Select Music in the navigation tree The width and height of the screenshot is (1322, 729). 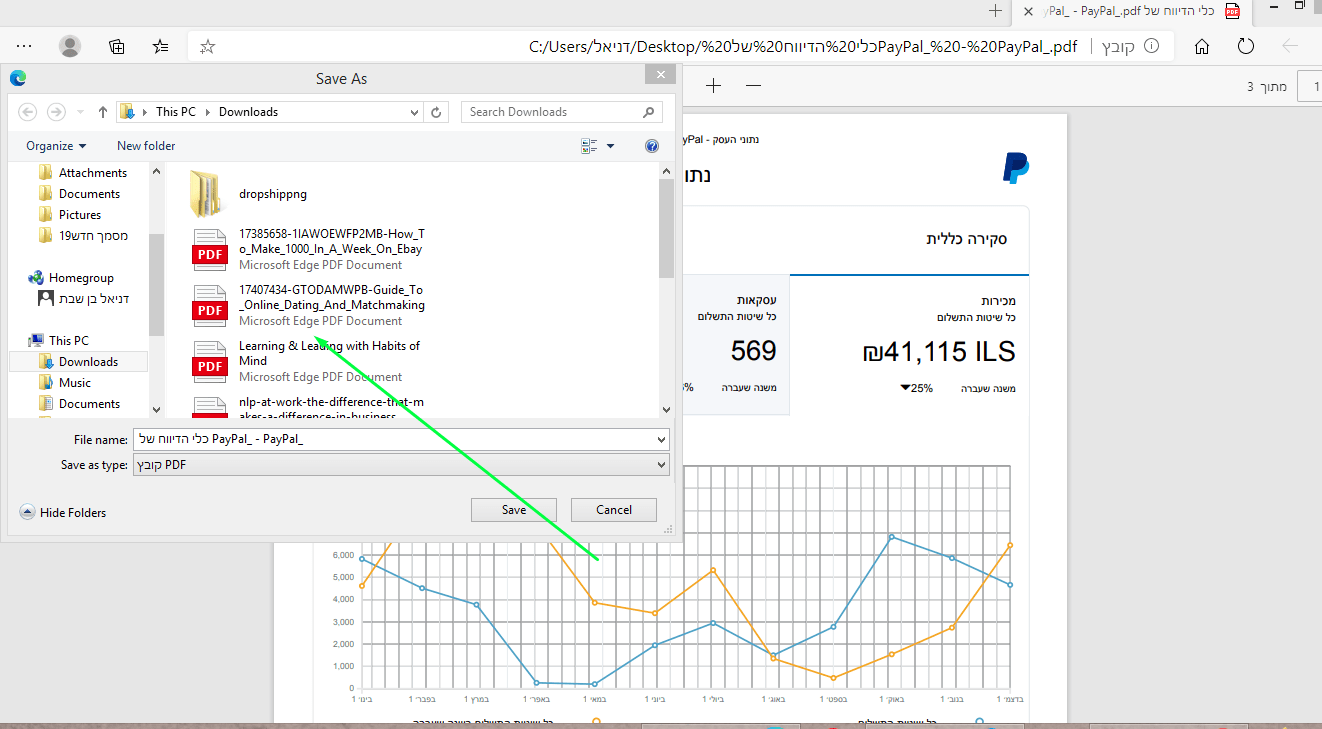[75, 383]
